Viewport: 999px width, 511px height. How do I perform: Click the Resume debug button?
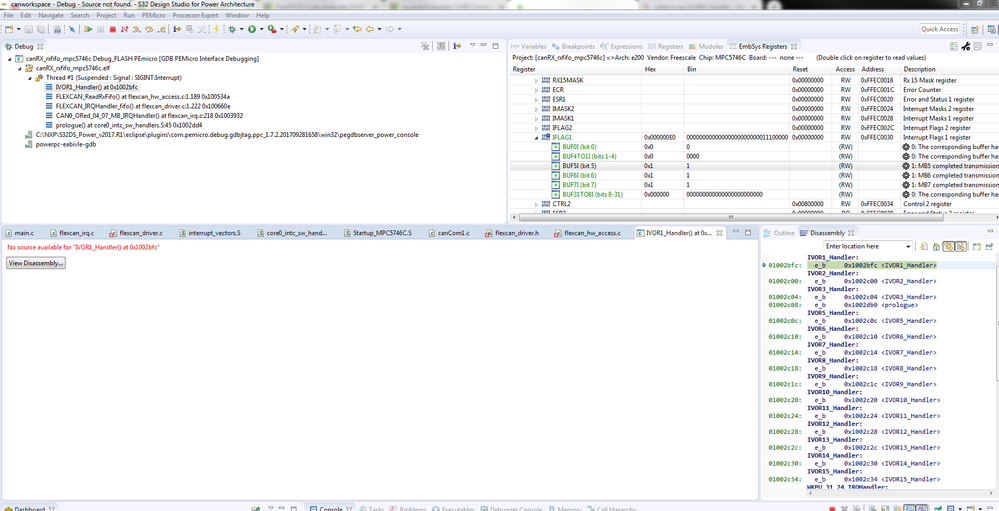(x=89, y=29)
